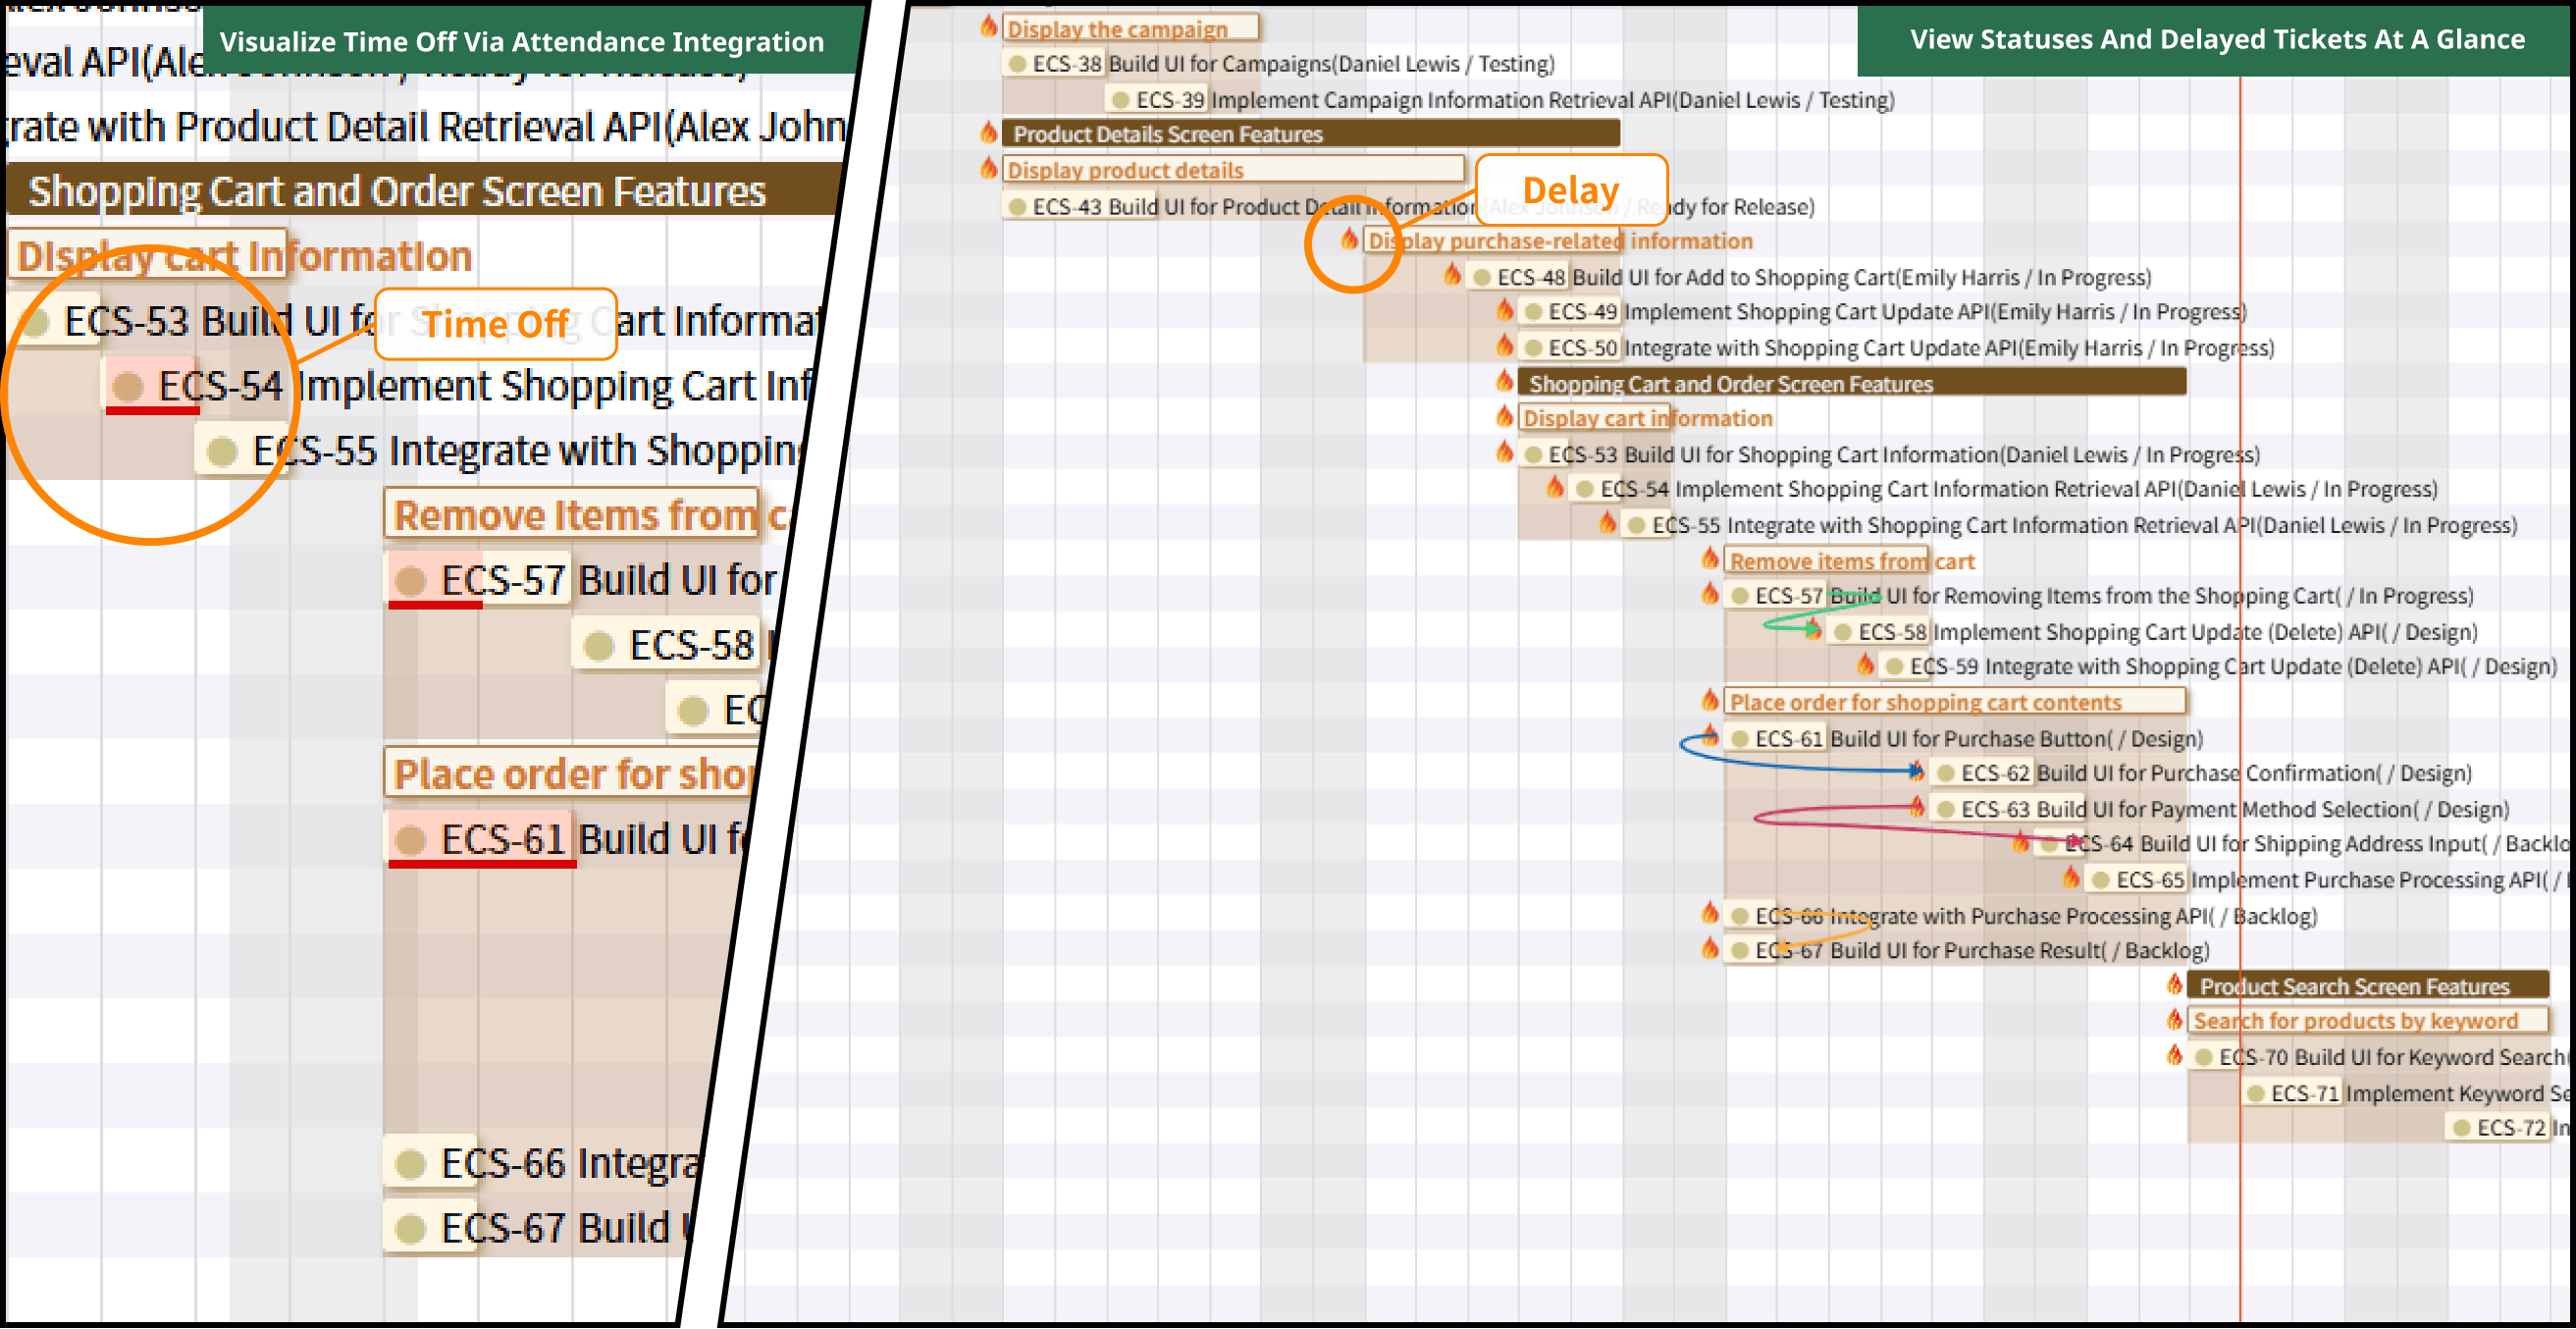Click the Time Off callout label
Screen dimensions: 2576x1329
click(x=495, y=324)
